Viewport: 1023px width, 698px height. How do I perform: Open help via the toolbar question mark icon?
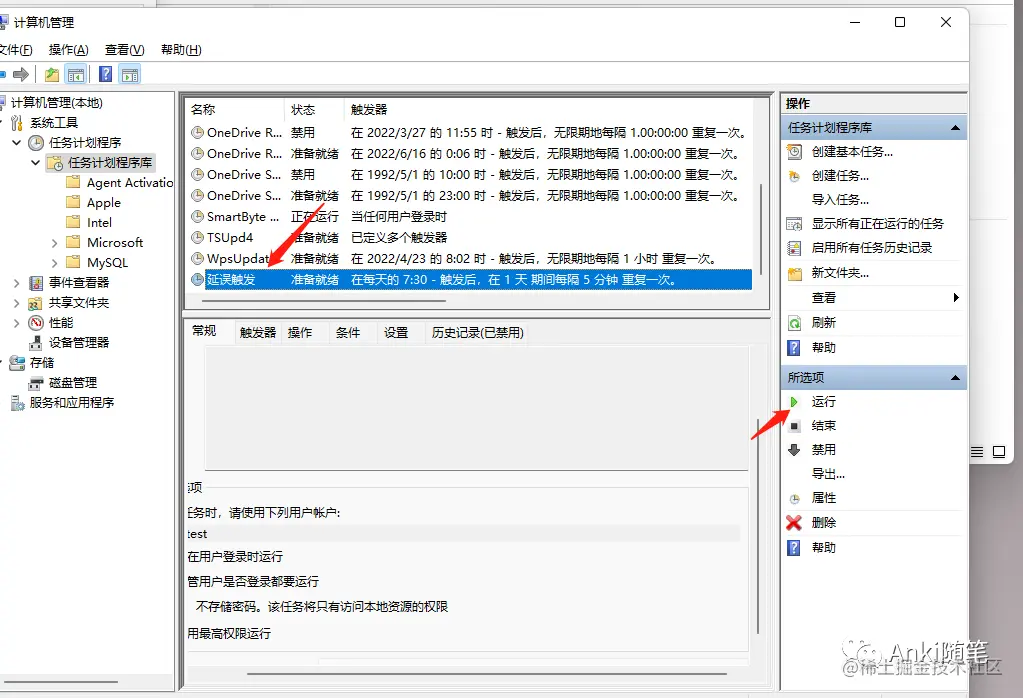coord(105,74)
